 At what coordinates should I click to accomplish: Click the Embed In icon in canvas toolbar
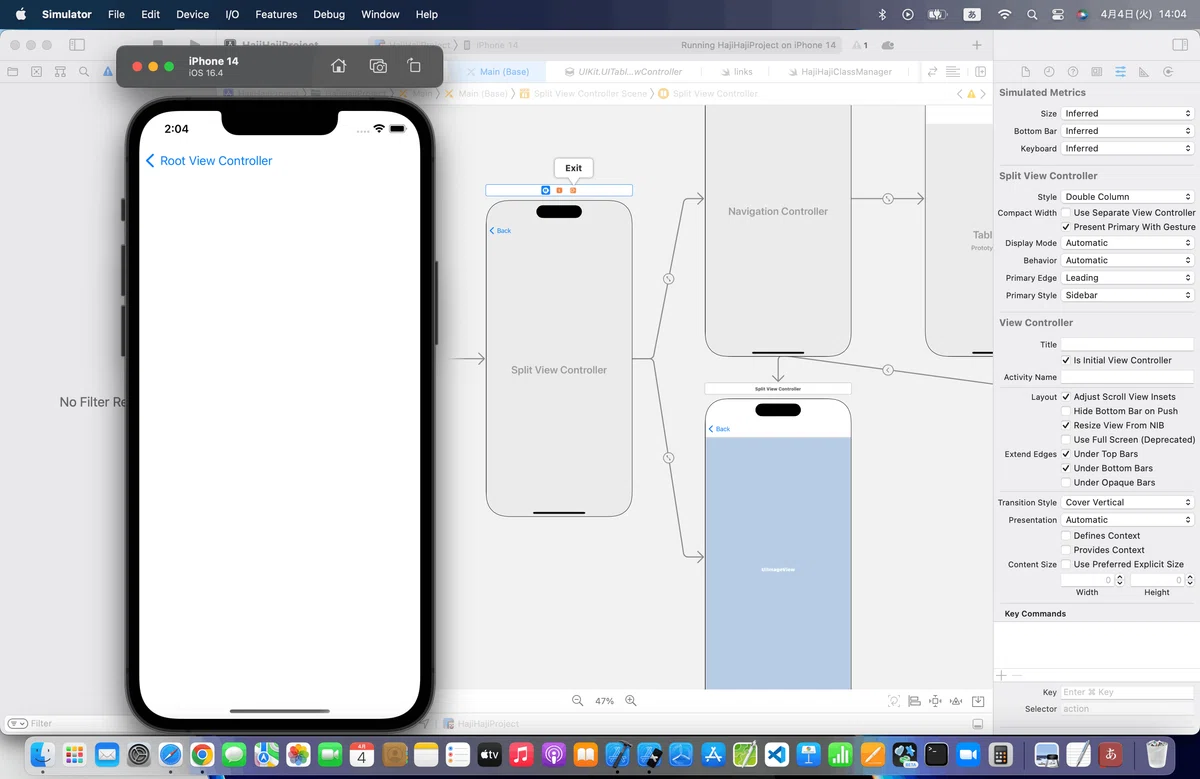click(x=978, y=701)
